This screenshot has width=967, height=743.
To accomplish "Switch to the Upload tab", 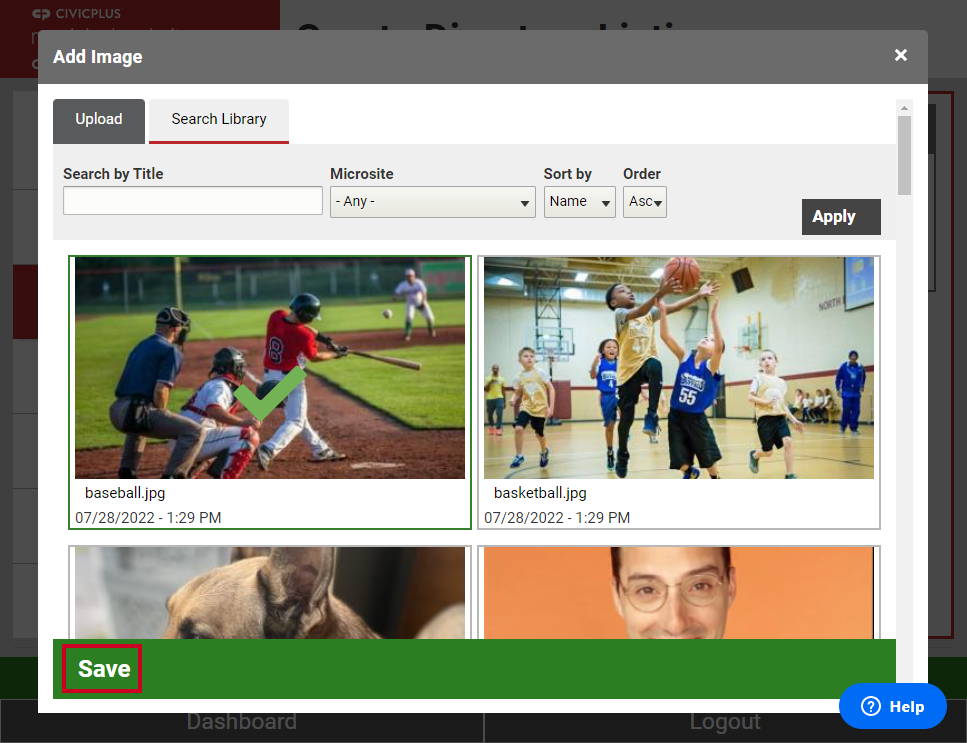I will (99, 121).
